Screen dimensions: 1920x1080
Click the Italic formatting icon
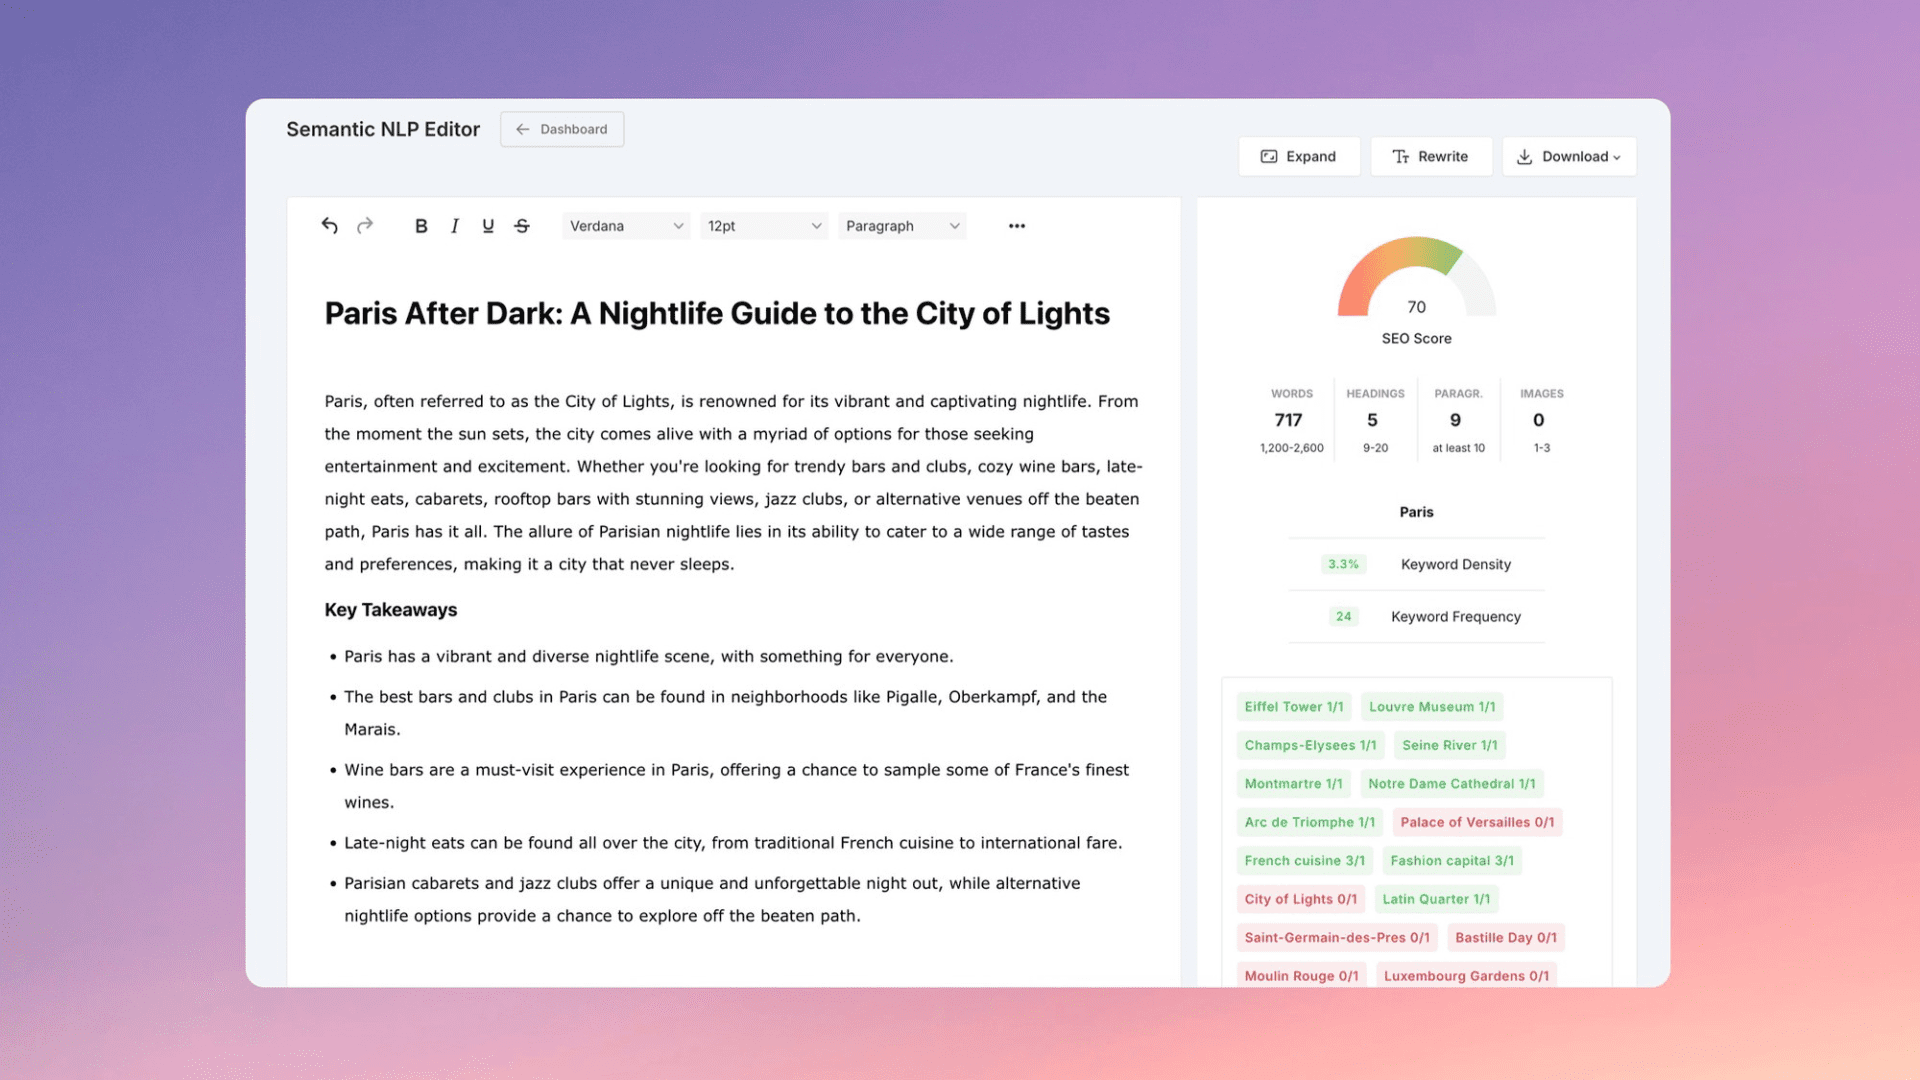[454, 225]
